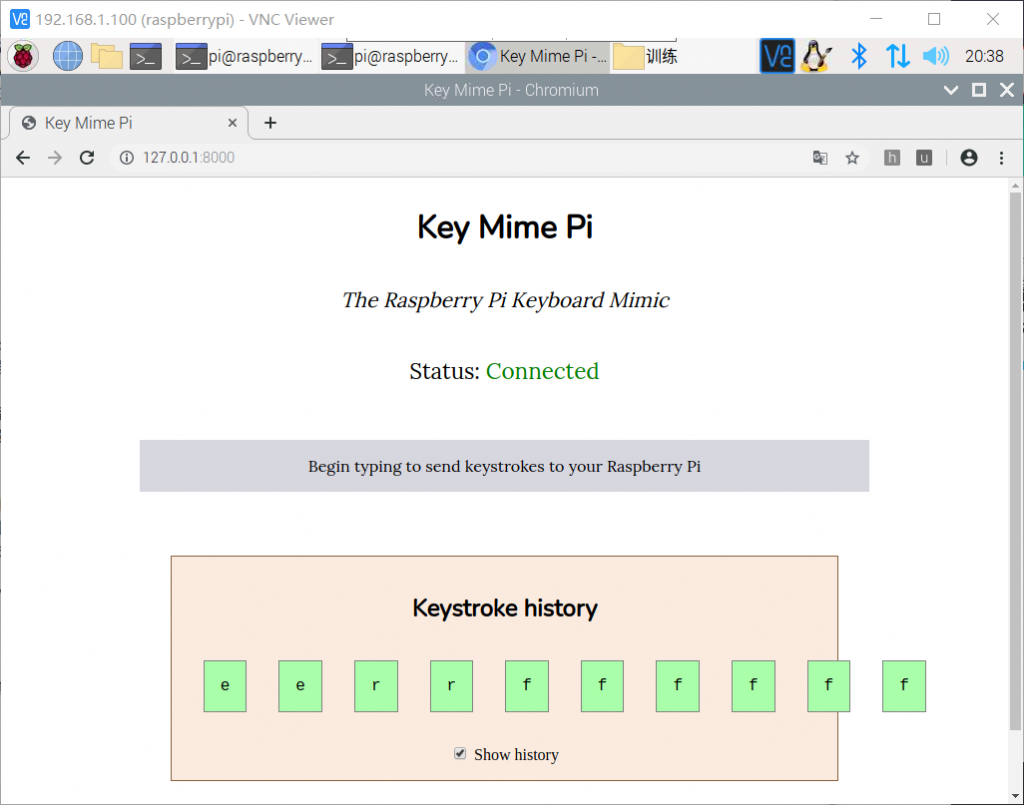Image resolution: width=1024 pixels, height=805 pixels.
Task: Reload the page in Chromium
Action: click(x=87, y=158)
